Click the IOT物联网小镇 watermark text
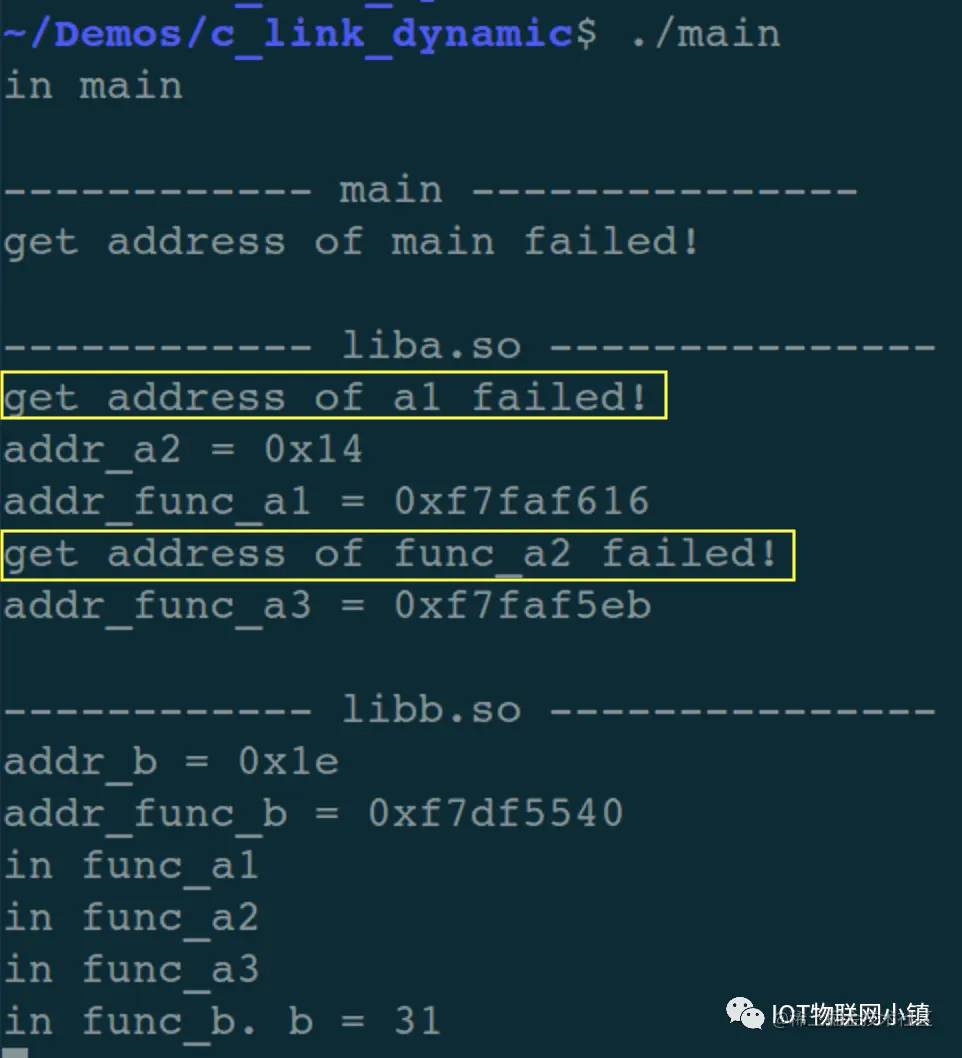 (x=851, y=1014)
